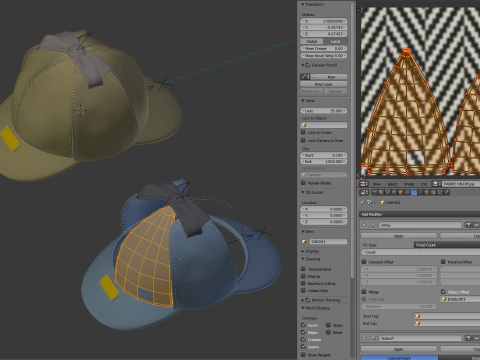Screen dimensions: 480x360
Task: Select the Object properties tab icon
Action: [401, 192]
